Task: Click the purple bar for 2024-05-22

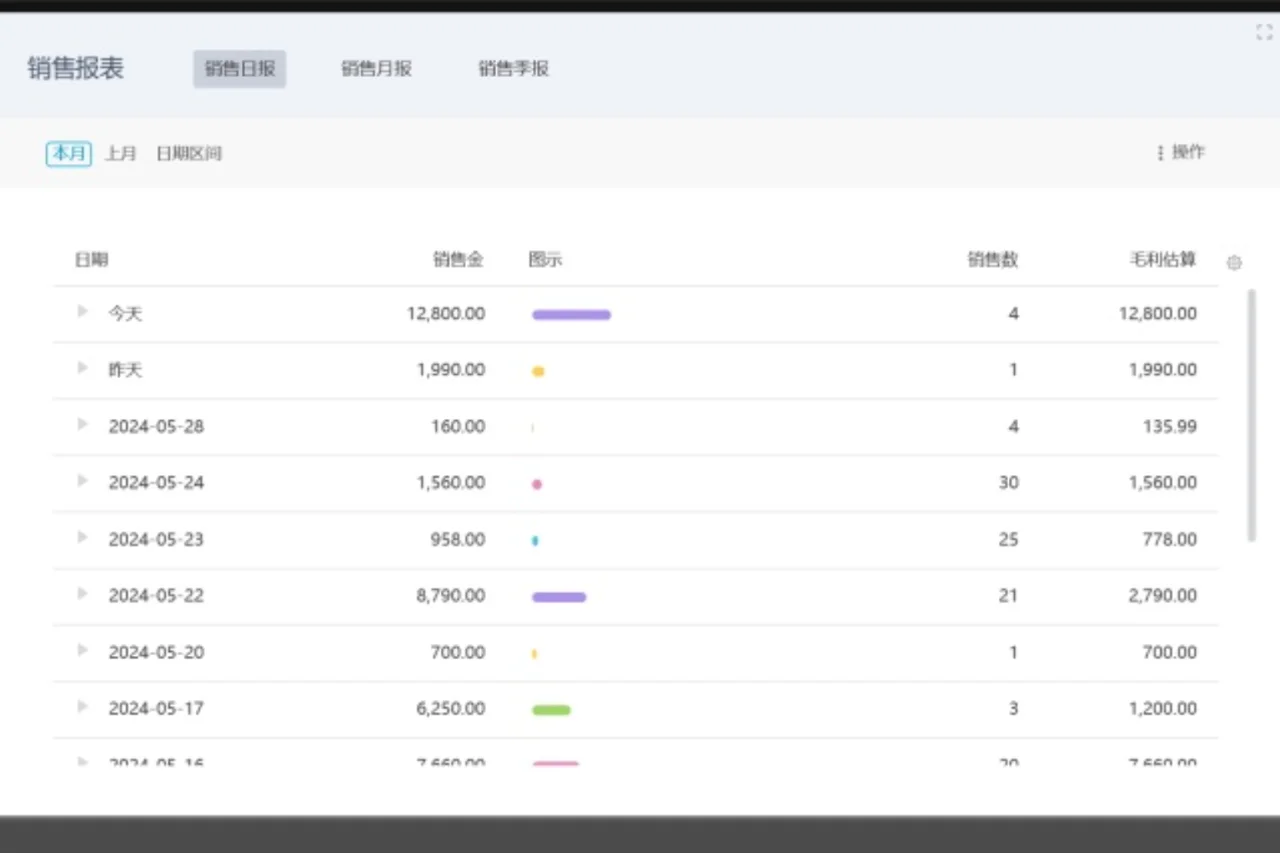Action: (x=559, y=597)
